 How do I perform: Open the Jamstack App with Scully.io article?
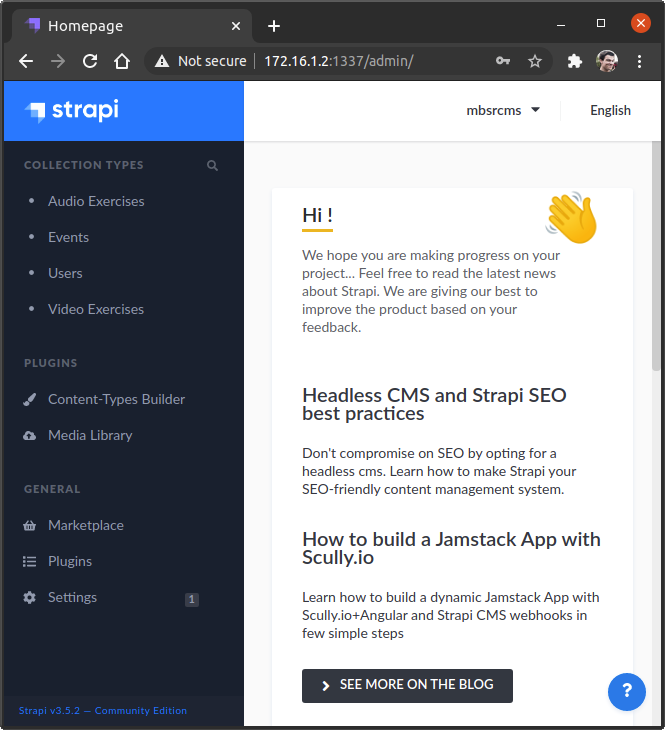click(451, 548)
